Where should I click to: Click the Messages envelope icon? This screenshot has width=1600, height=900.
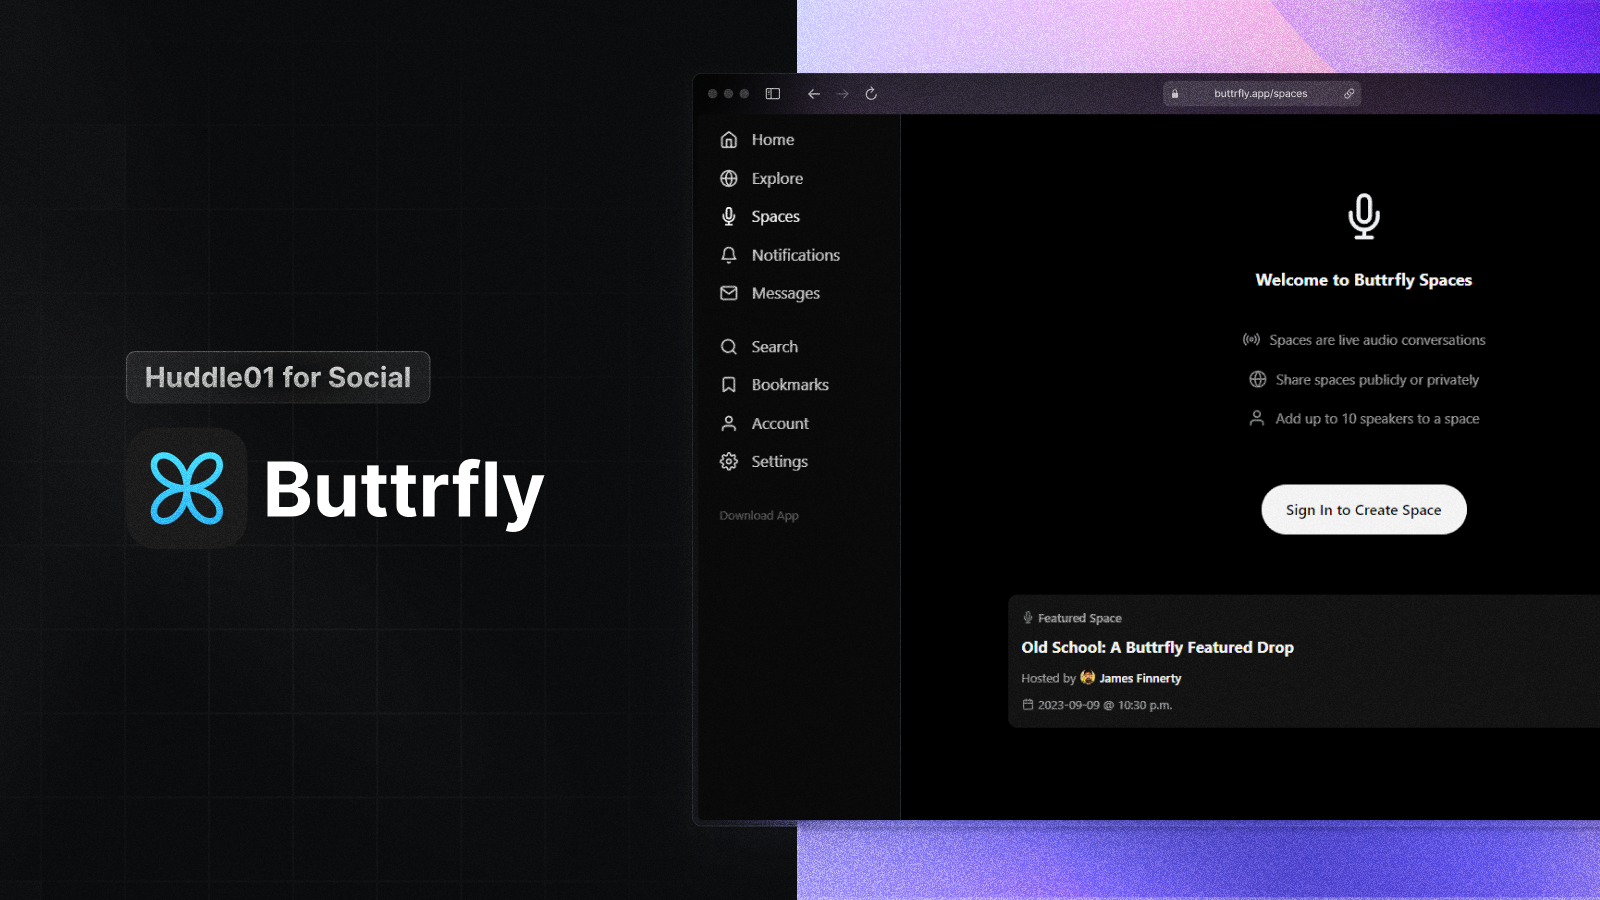(729, 293)
